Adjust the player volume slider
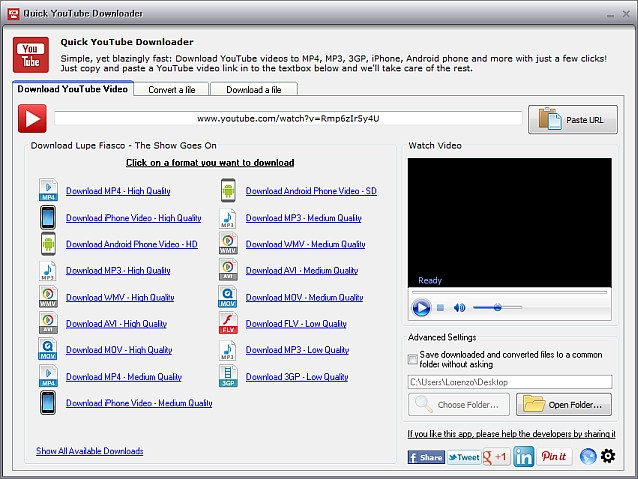Screen dimensions: 638x479 (x=497, y=308)
